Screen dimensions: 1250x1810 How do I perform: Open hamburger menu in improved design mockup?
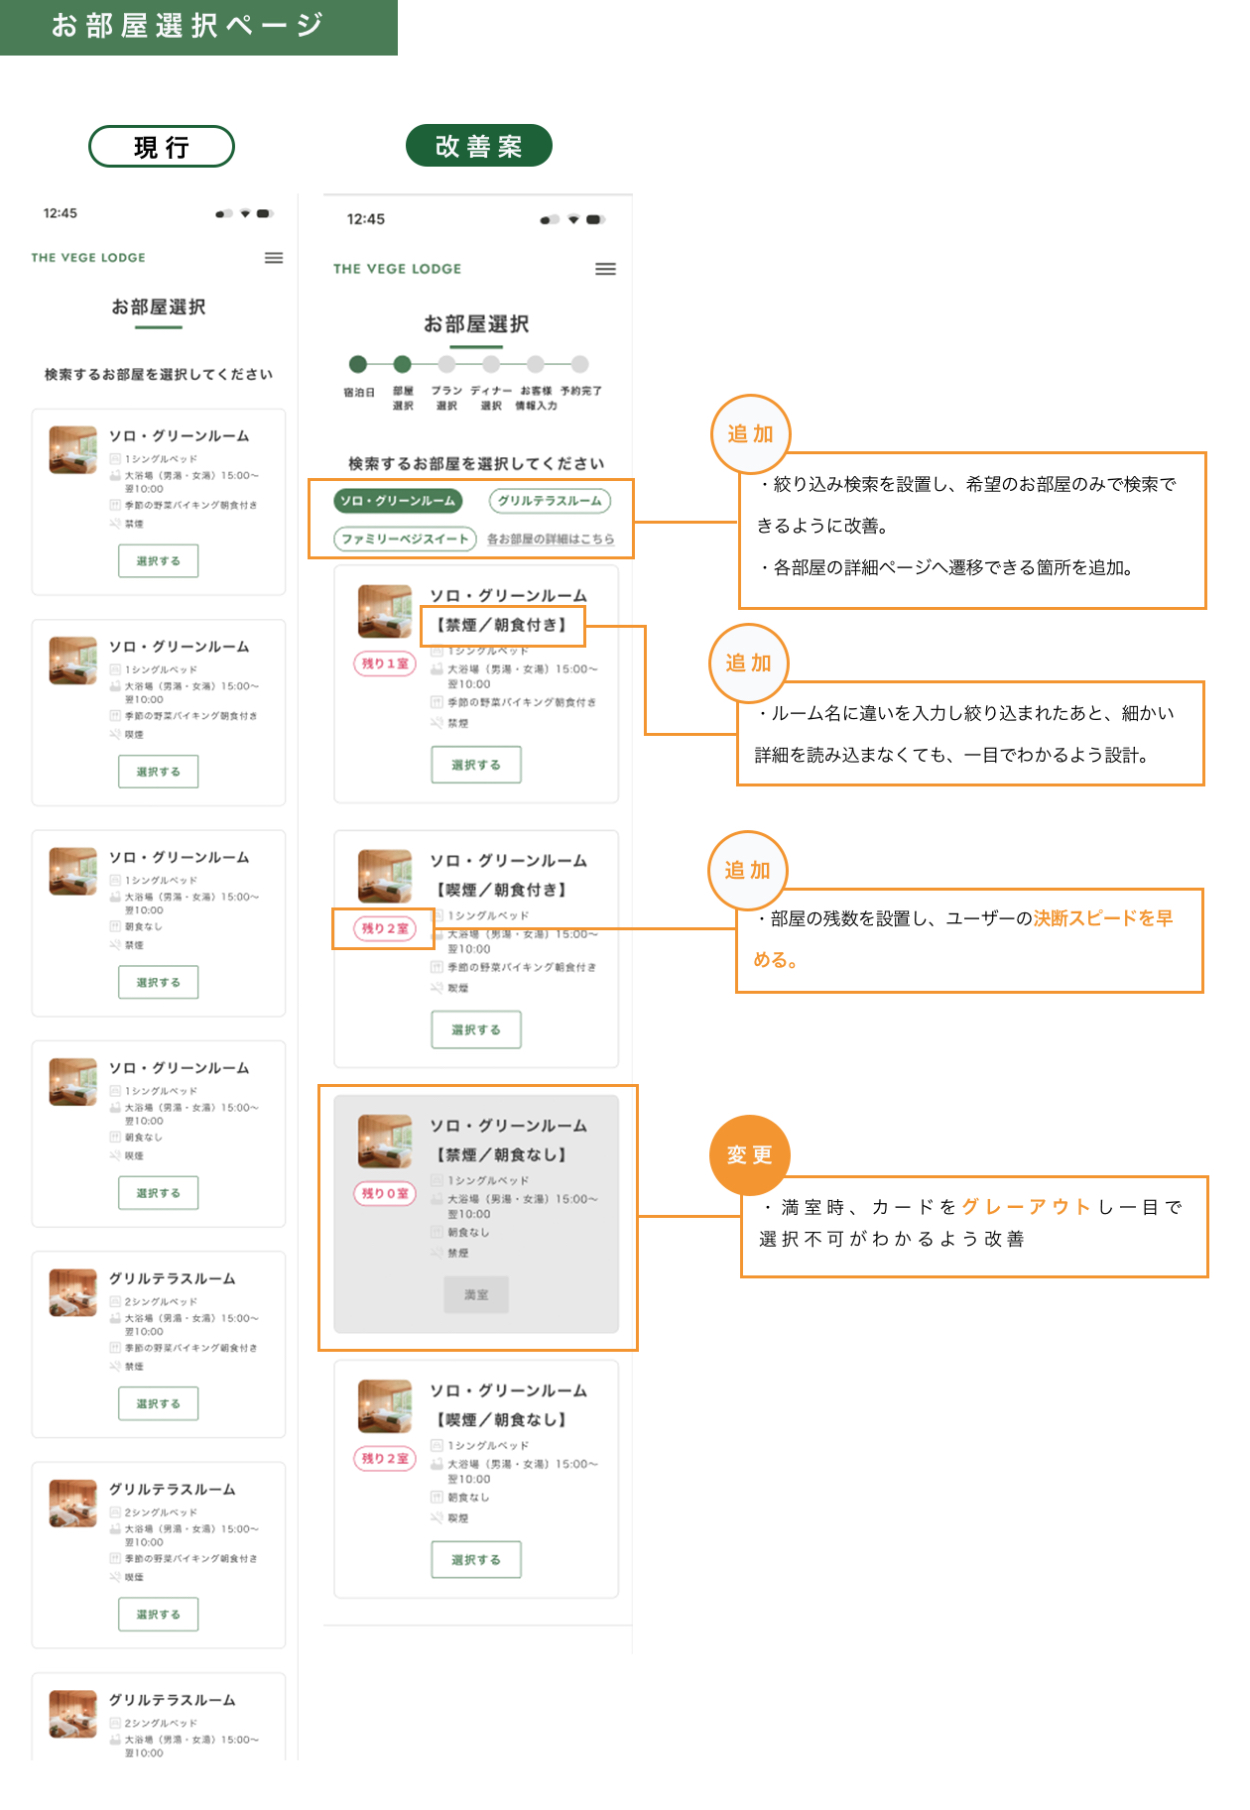[x=605, y=269]
